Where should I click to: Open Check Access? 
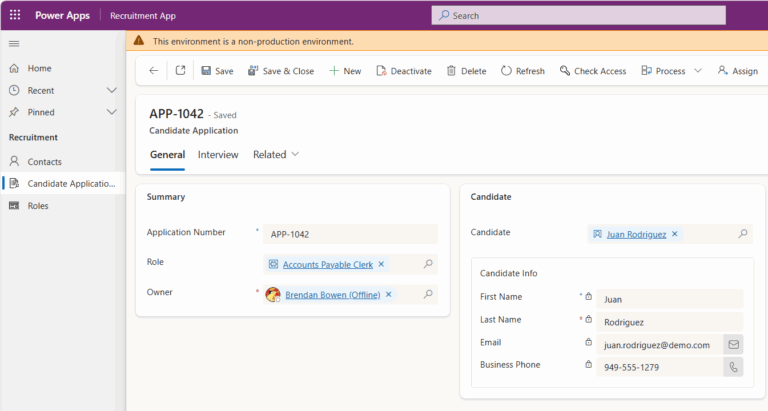click(593, 71)
